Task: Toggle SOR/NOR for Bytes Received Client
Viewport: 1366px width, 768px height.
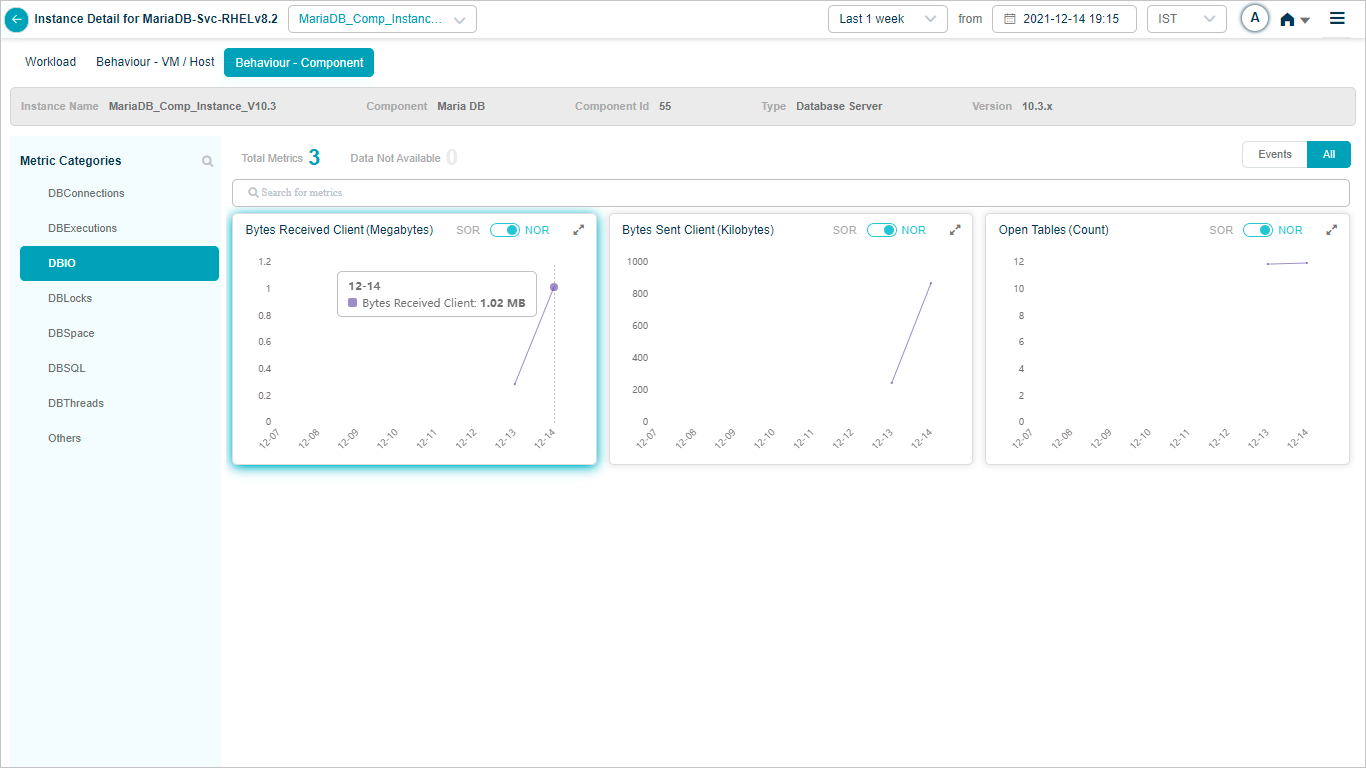Action: (x=504, y=230)
